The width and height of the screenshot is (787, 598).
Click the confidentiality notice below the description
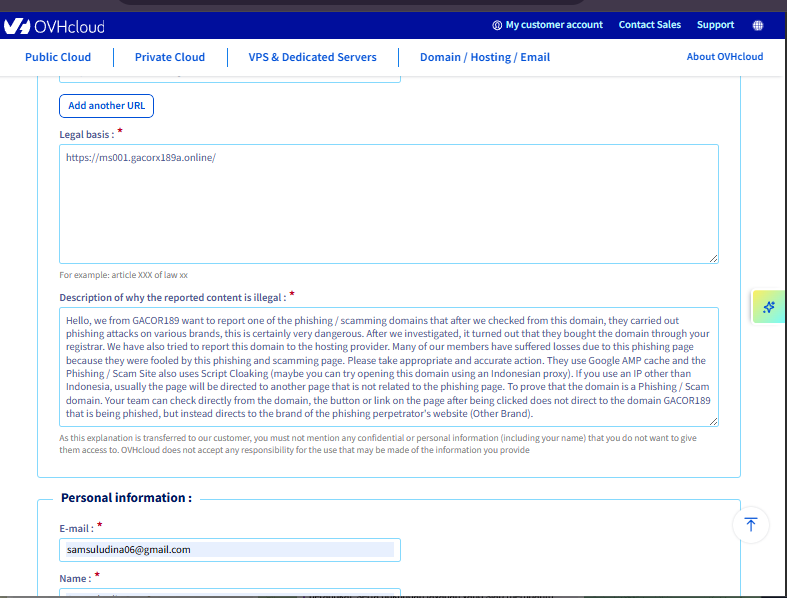tap(378, 444)
